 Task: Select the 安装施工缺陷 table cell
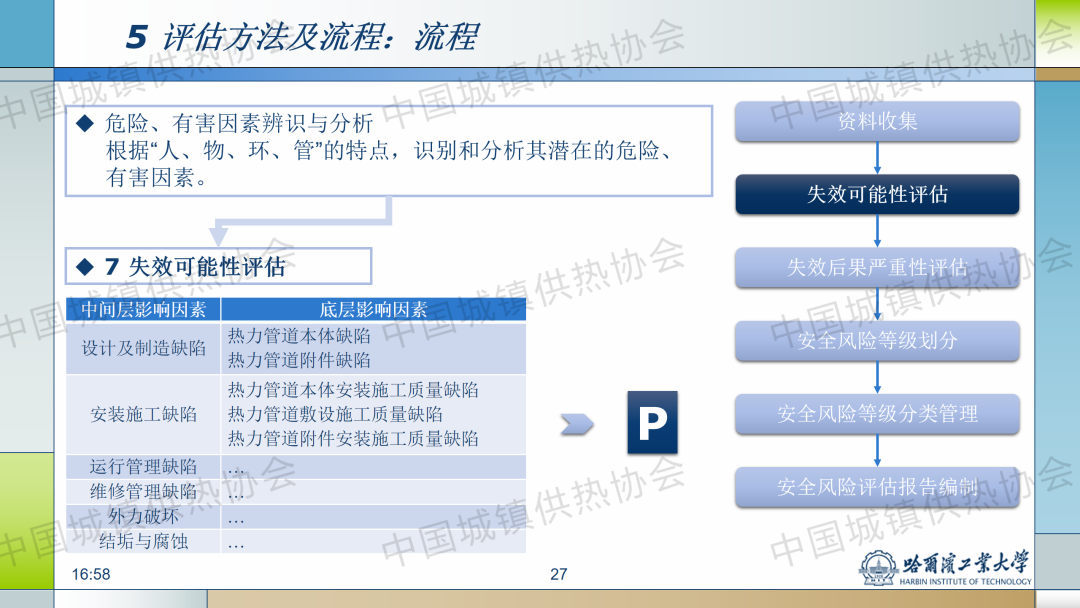144,414
